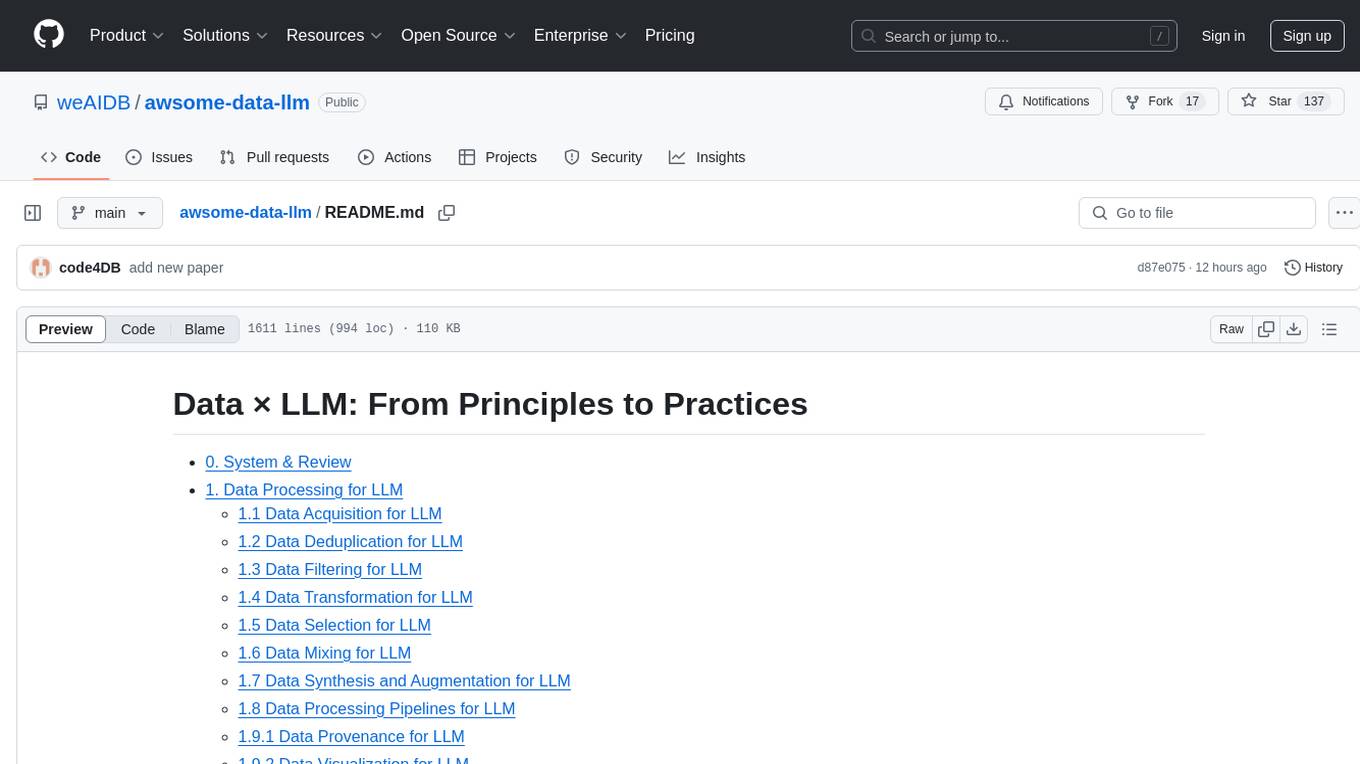The image size is (1360, 764).
Task: Click the Sign up button
Action: pyautogui.click(x=1307, y=36)
